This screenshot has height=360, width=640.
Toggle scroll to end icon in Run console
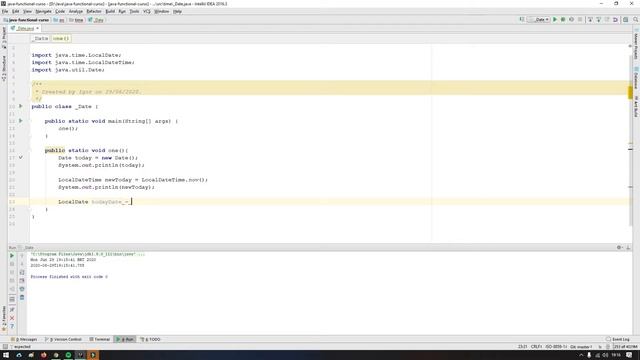tap(22, 281)
